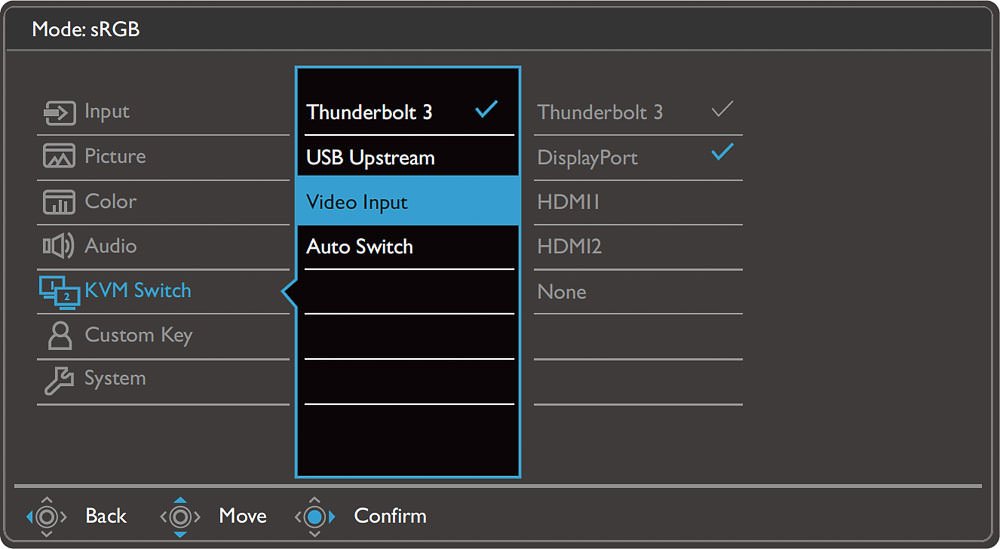Click the Mode: sRGB header text
Viewport: 1000px width, 549px height.
[x=85, y=29]
